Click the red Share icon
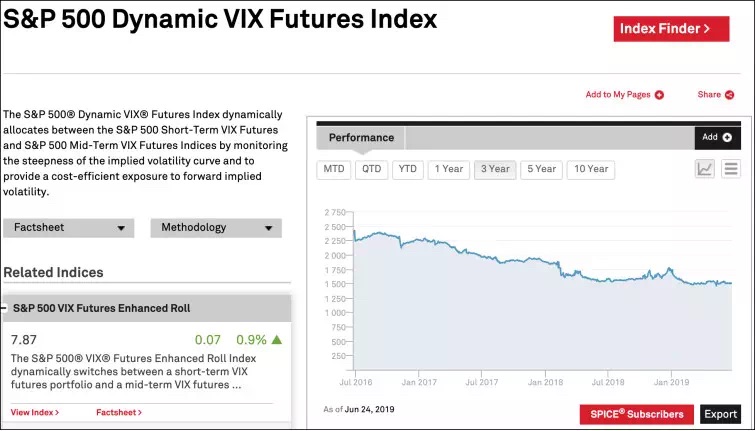 [730, 95]
